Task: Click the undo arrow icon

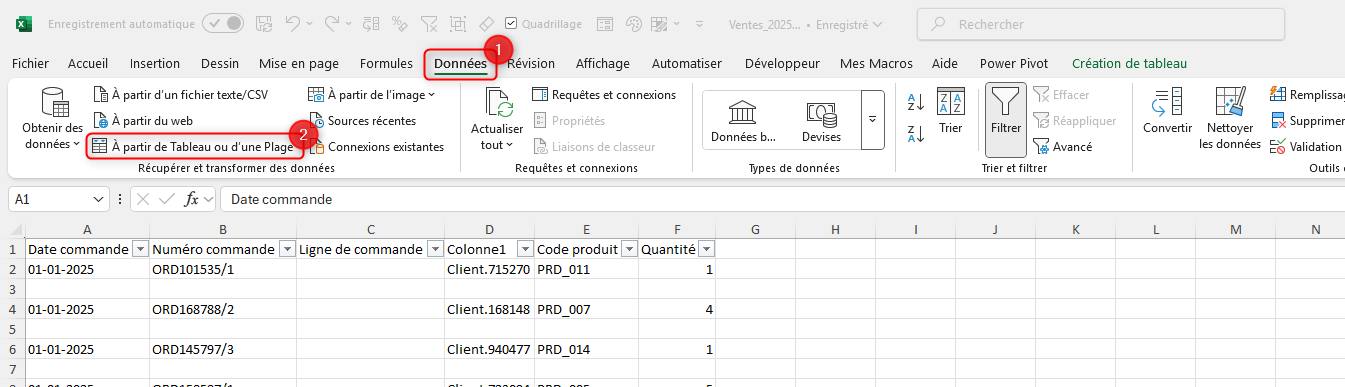Action: (x=292, y=24)
